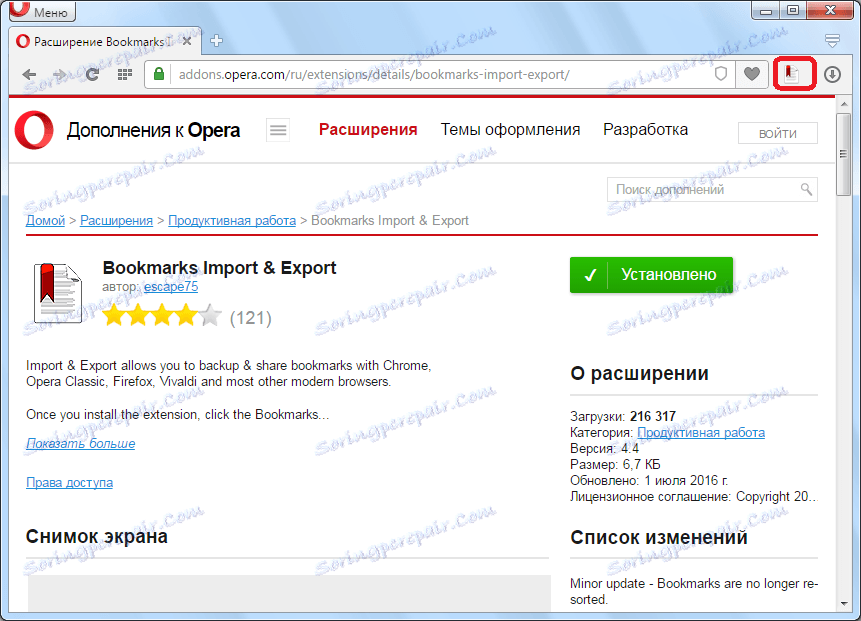
Task: Open the Bookmarks Import & Export extension icon
Action: [x=793, y=74]
